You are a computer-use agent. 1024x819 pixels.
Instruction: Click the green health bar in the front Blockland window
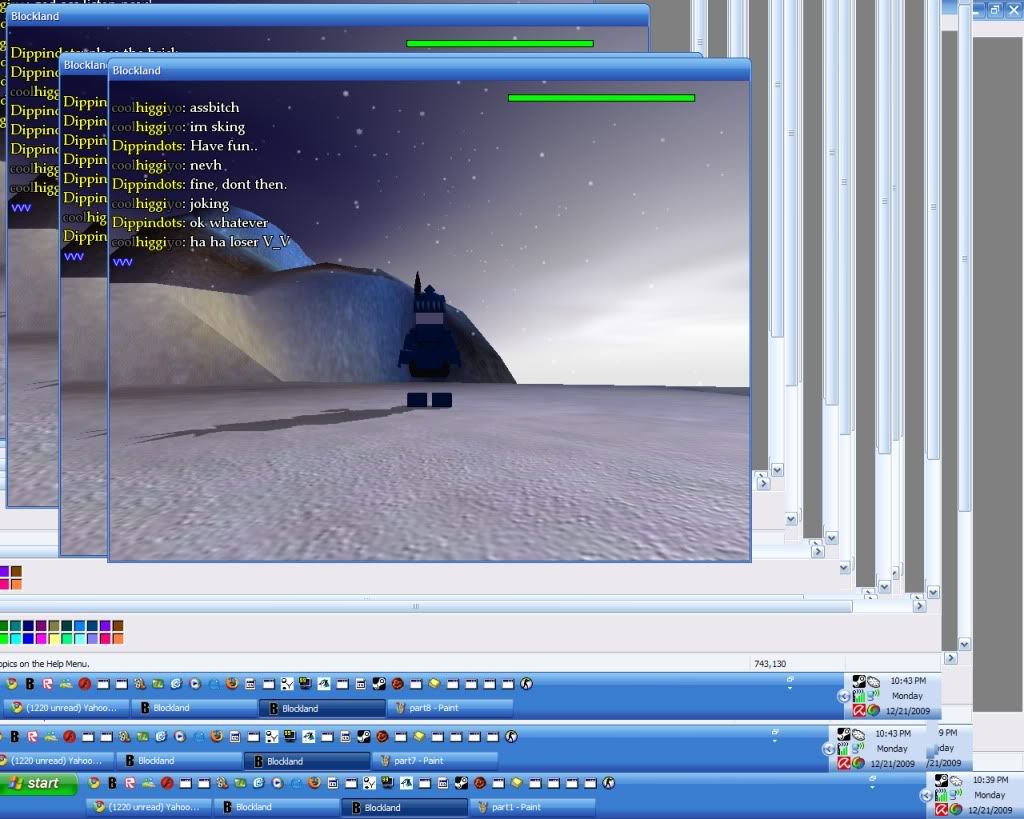(x=601, y=98)
